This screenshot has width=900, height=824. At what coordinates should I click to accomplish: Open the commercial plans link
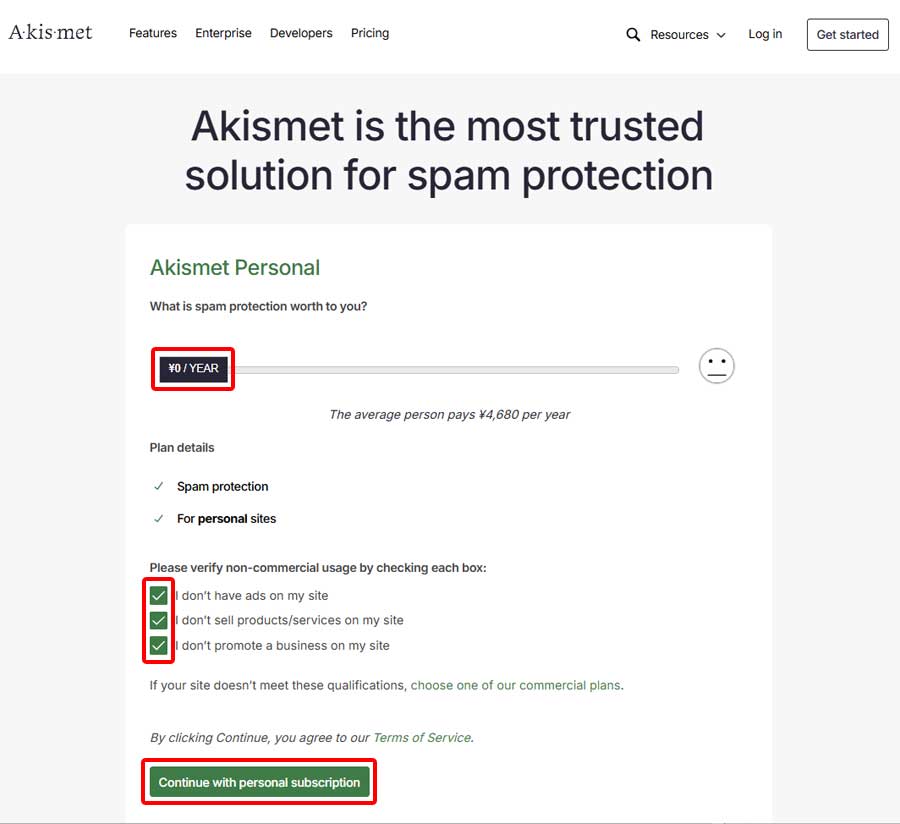(x=515, y=686)
